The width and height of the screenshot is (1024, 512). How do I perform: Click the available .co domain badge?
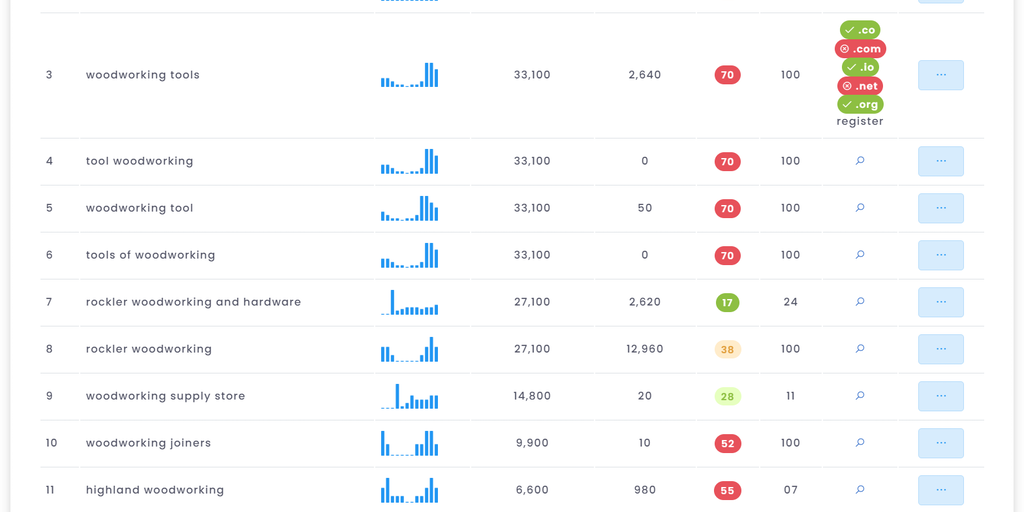pyautogui.click(x=860, y=30)
